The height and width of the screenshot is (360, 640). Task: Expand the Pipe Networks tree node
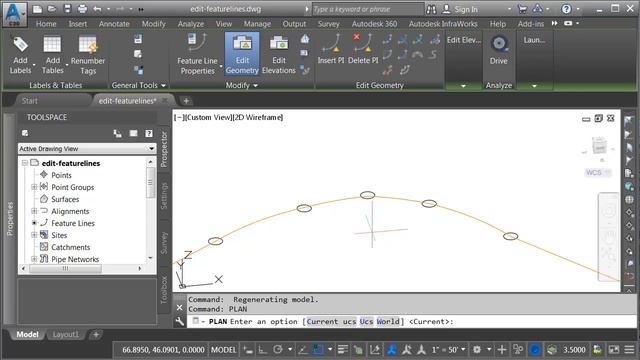click(x=34, y=259)
